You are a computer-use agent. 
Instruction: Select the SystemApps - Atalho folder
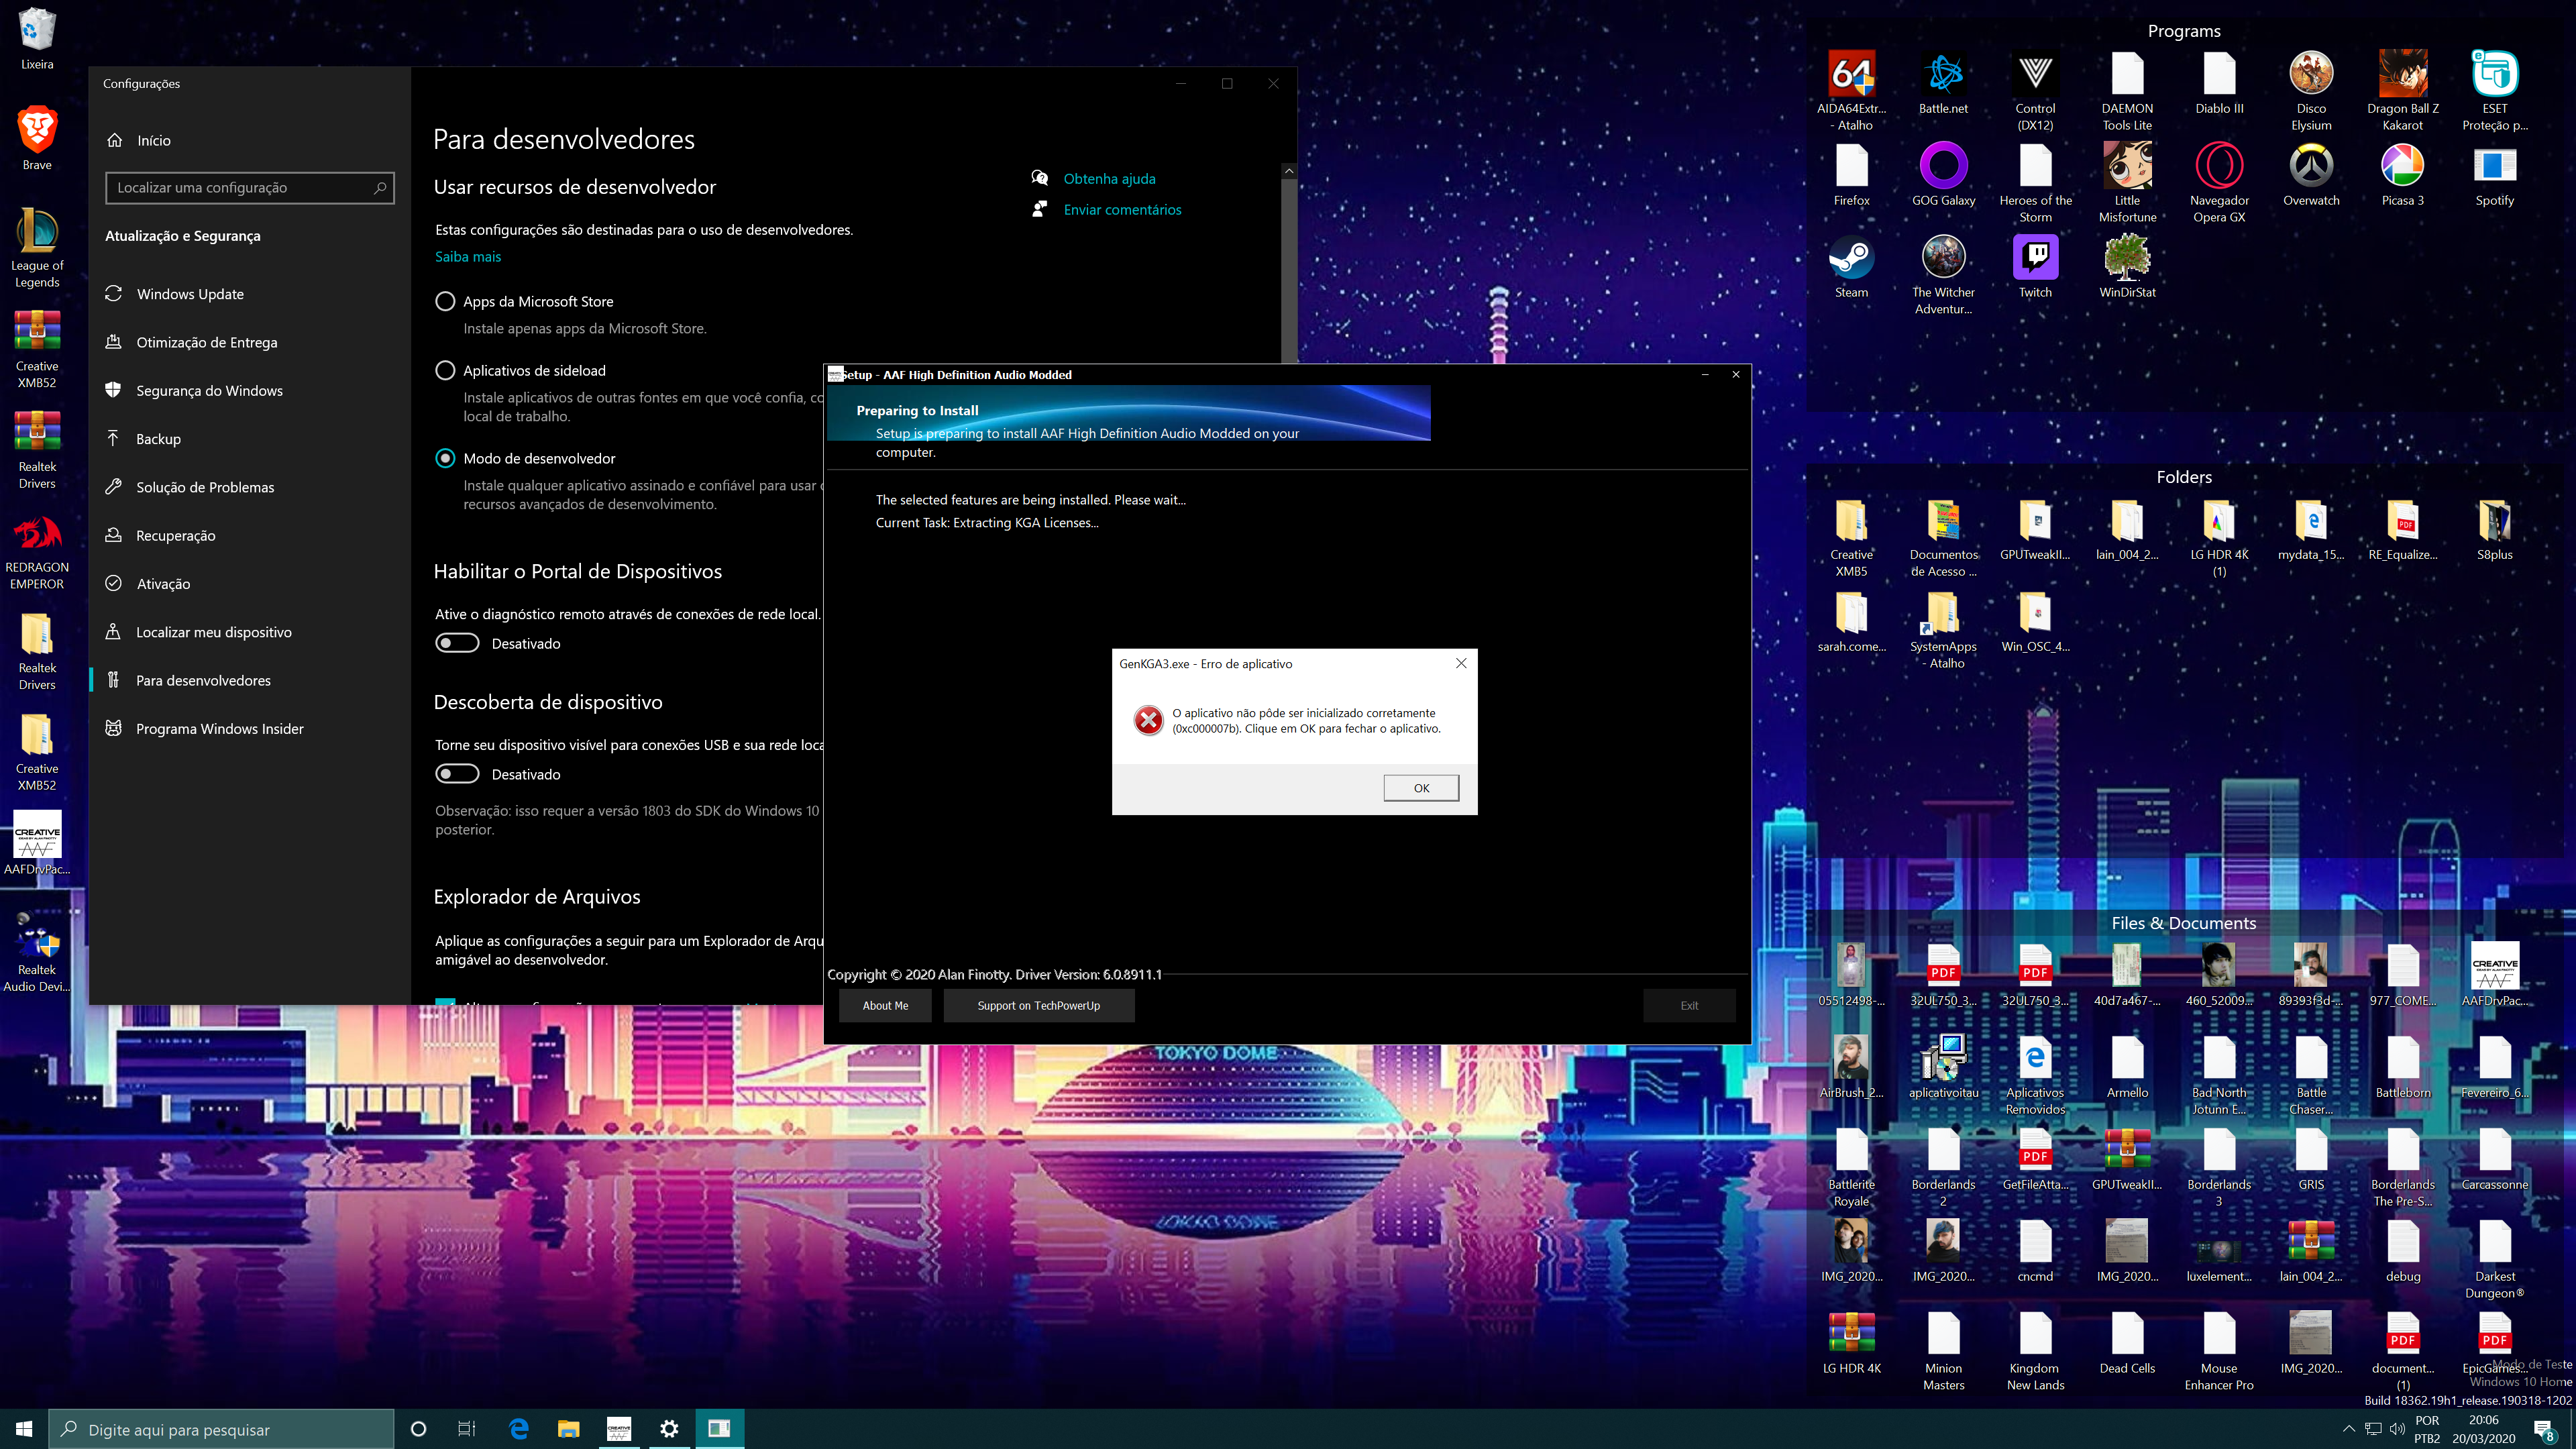1943,630
